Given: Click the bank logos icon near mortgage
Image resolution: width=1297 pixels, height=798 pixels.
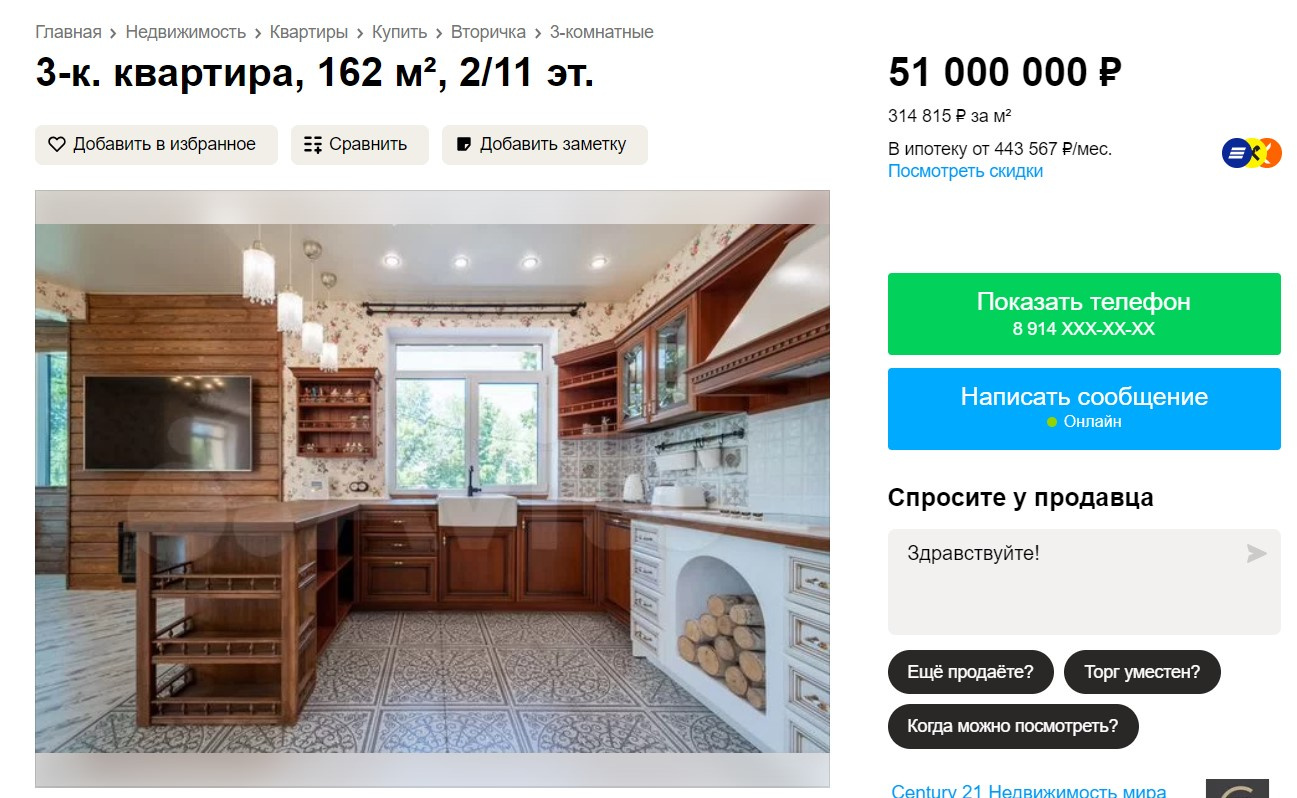Looking at the screenshot, I should tap(1252, 153).
